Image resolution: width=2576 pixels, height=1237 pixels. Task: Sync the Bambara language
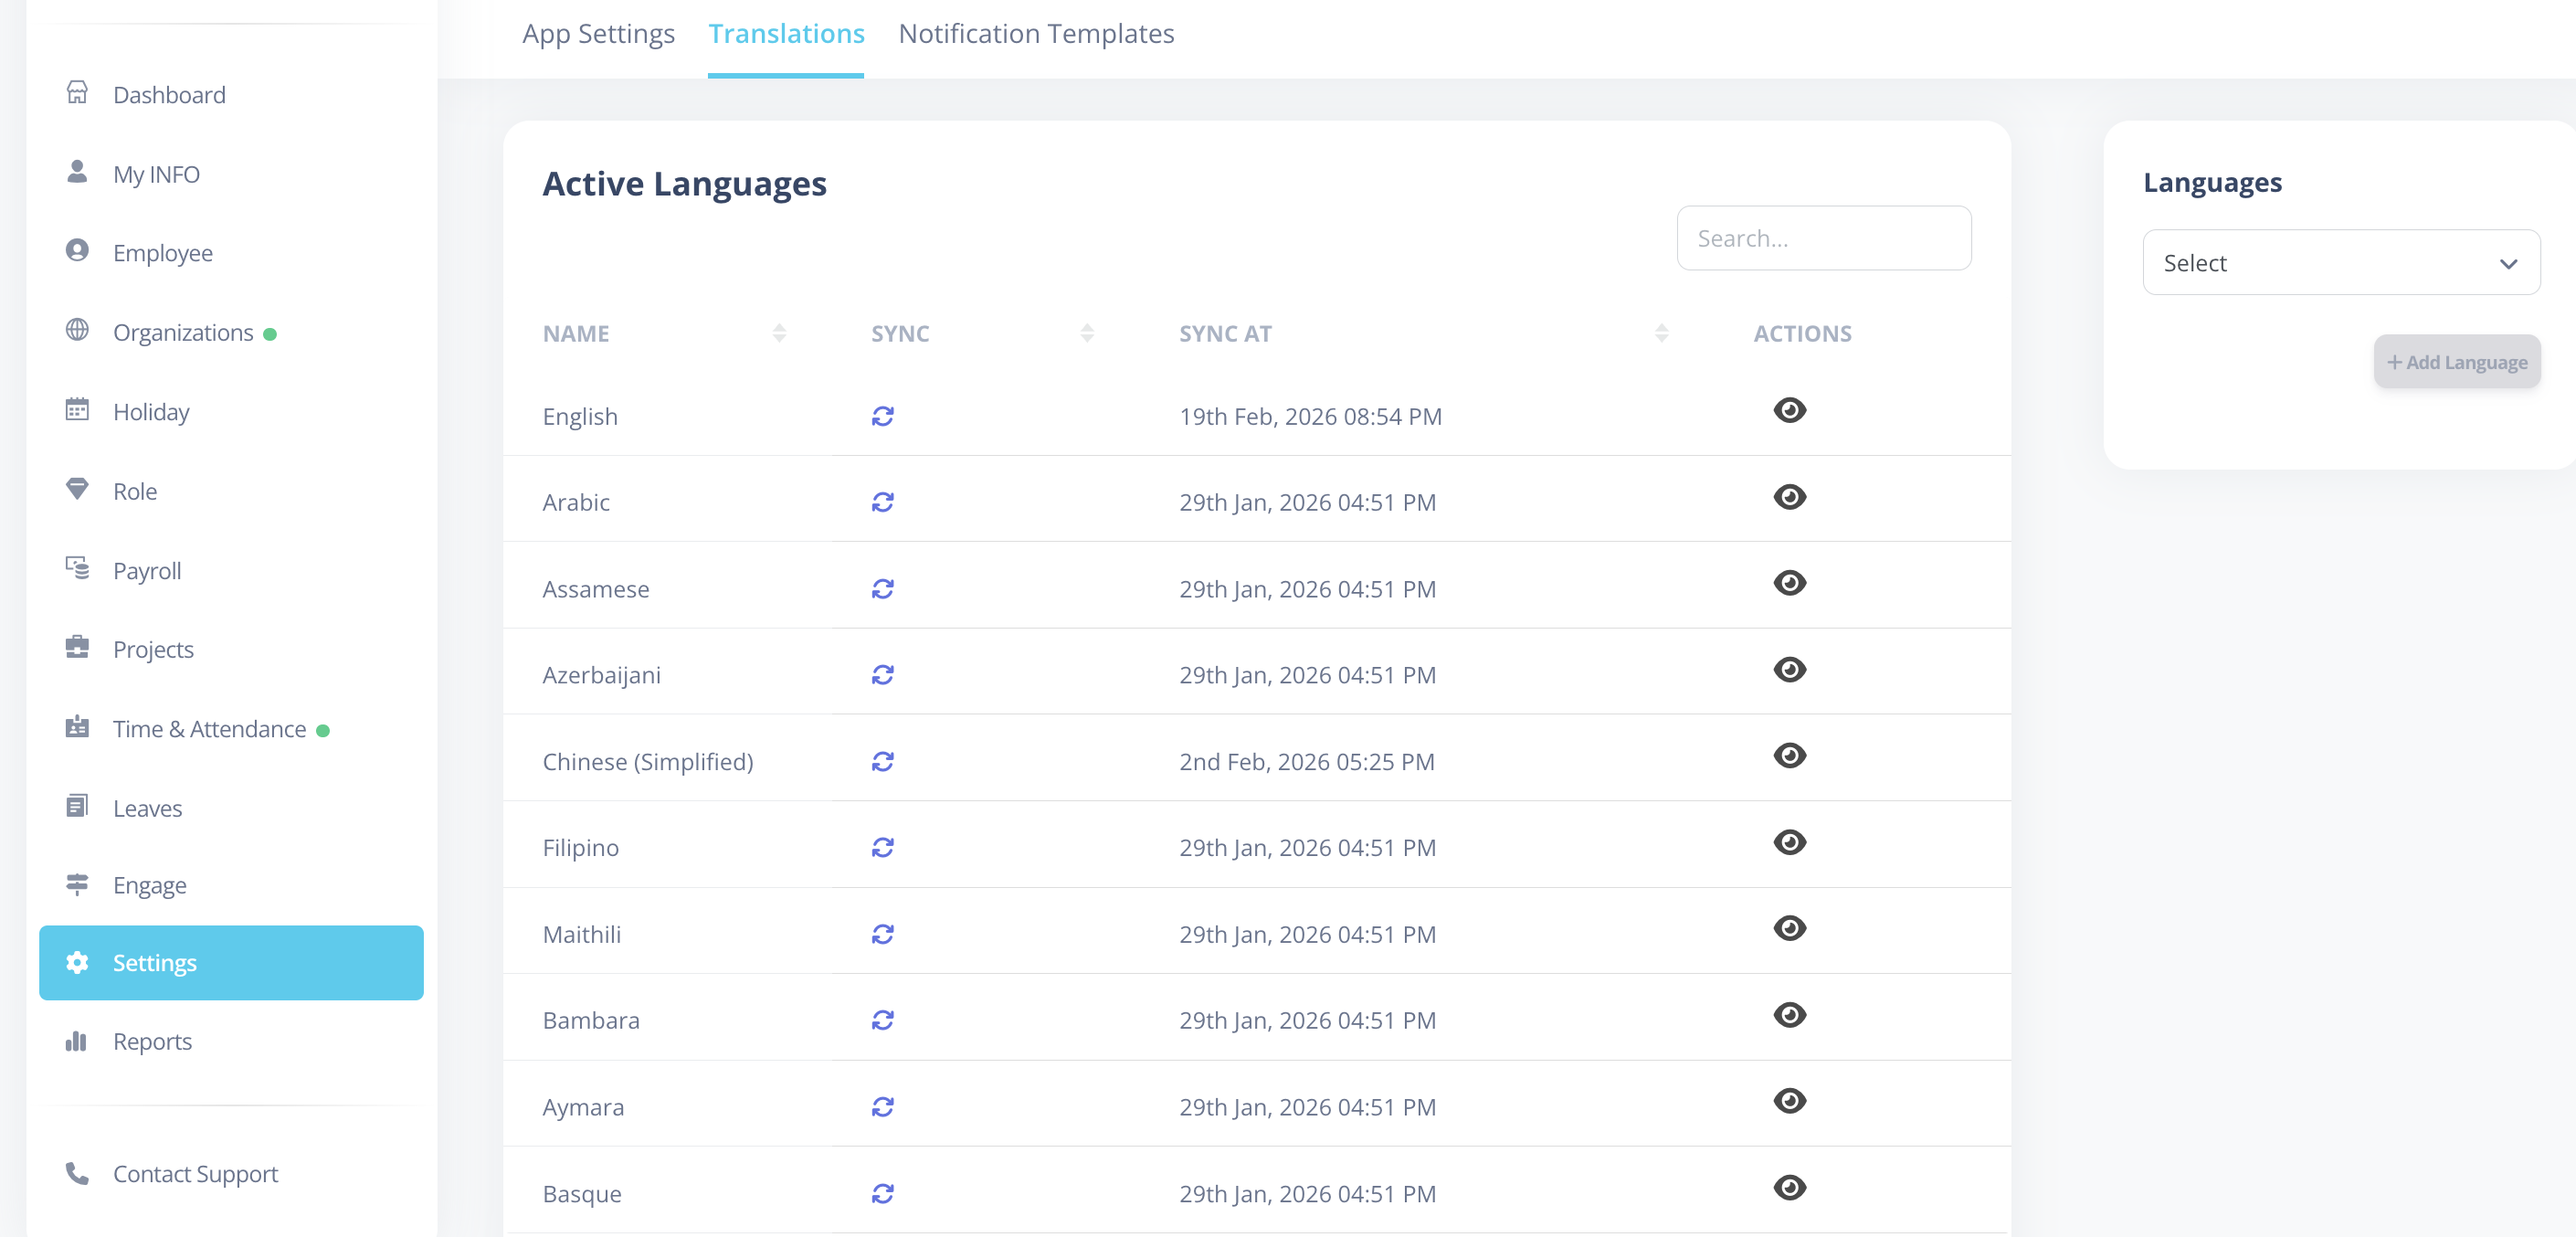(x=882, y=1020)
